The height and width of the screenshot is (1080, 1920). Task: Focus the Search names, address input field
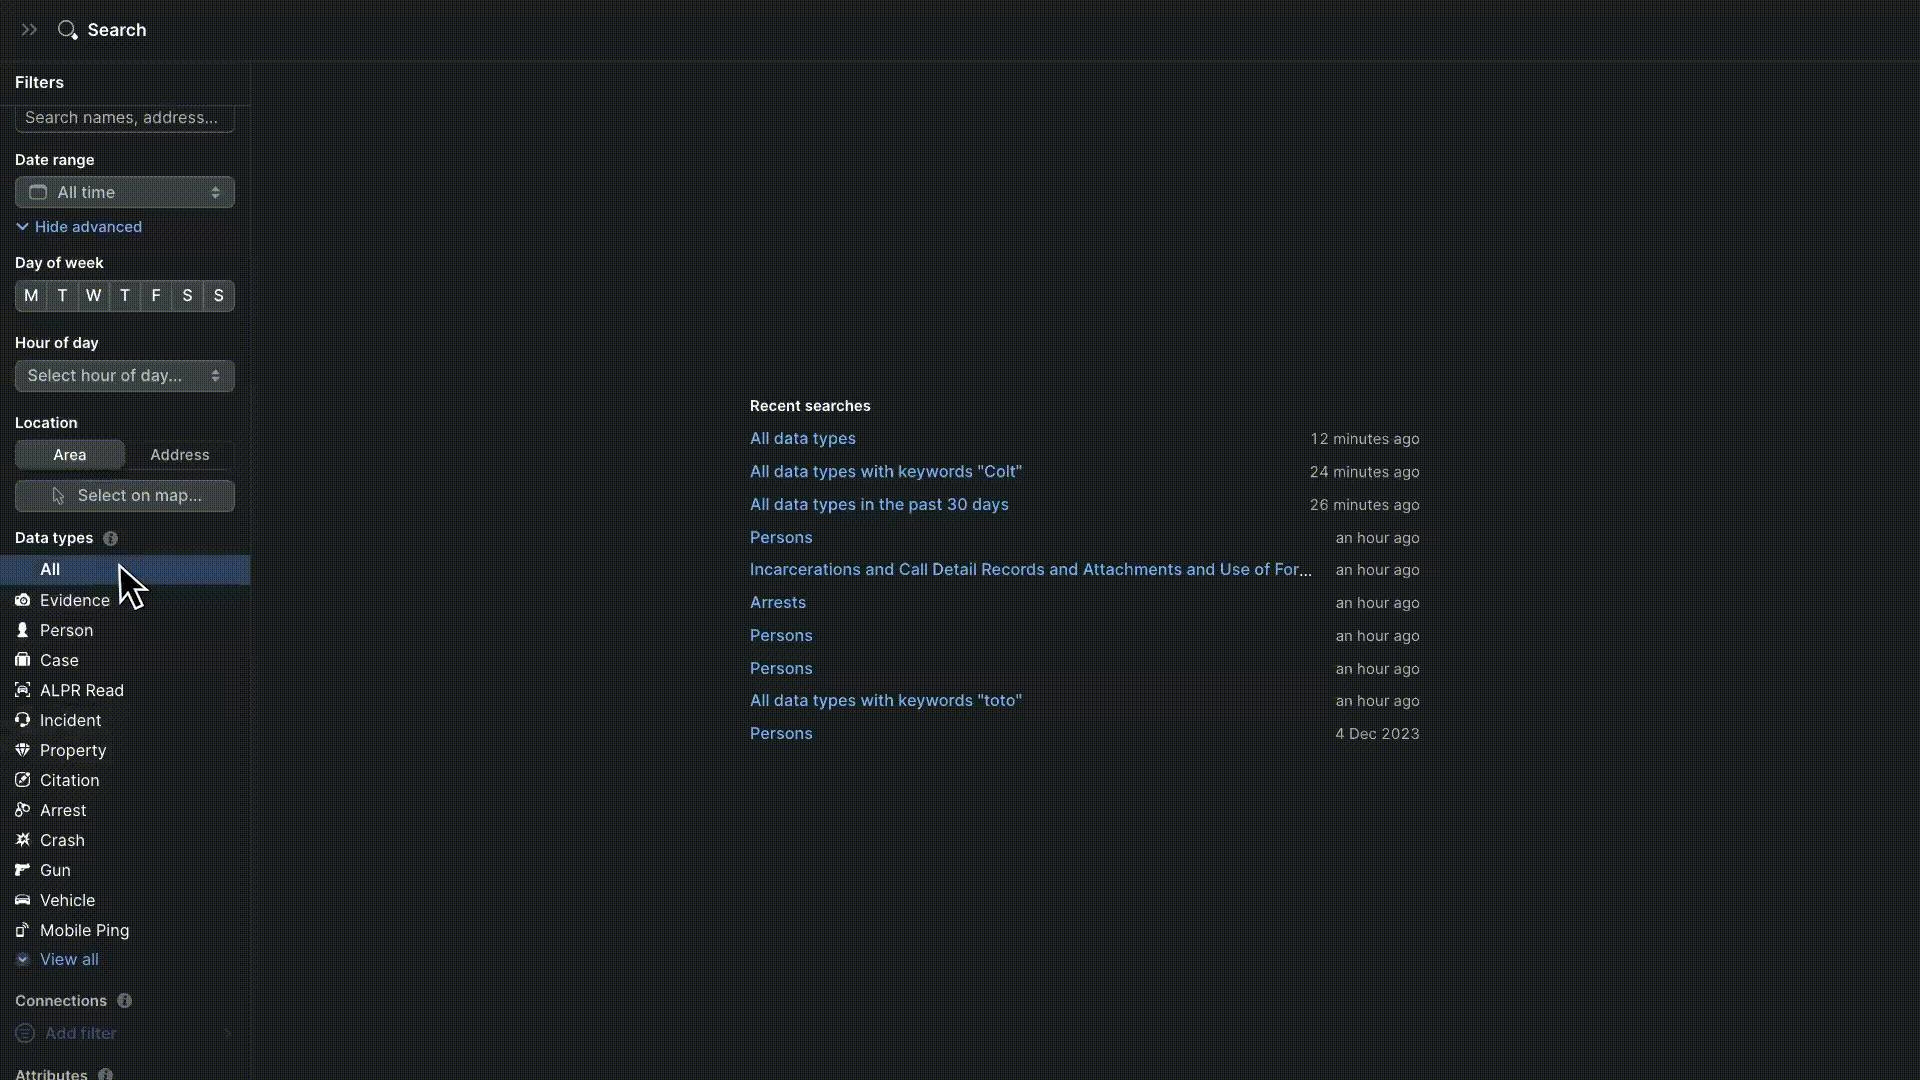(x=125, y=118)
